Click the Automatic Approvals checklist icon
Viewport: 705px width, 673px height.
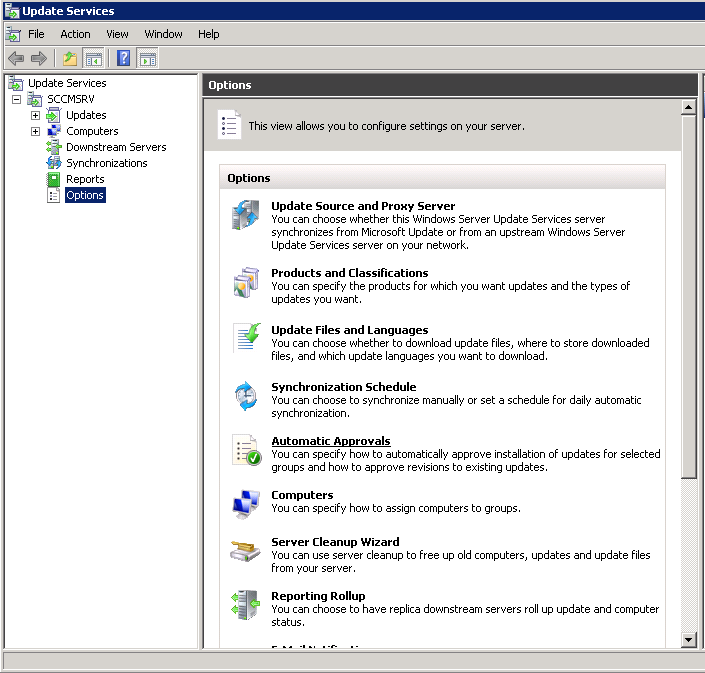coord(246,450)
